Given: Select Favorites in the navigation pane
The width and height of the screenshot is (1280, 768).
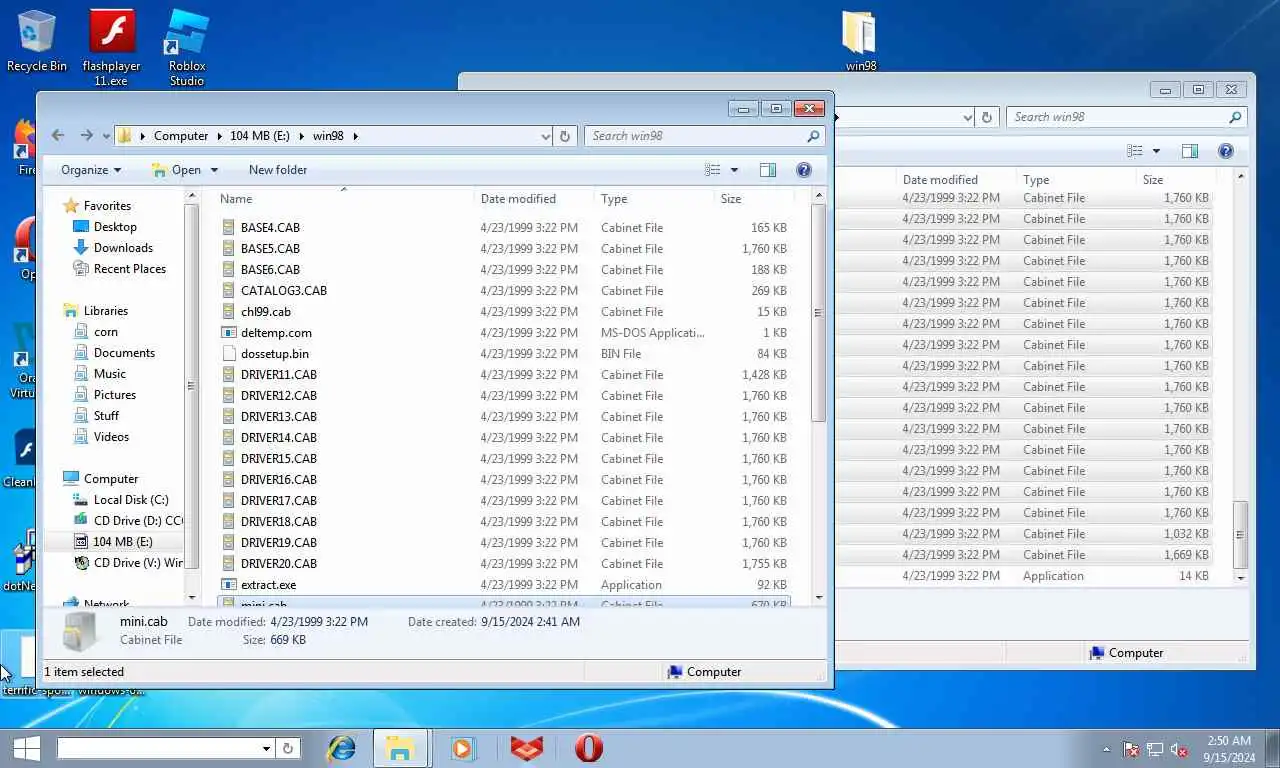Looking at the screenshot, I should (x=107, y=206).
